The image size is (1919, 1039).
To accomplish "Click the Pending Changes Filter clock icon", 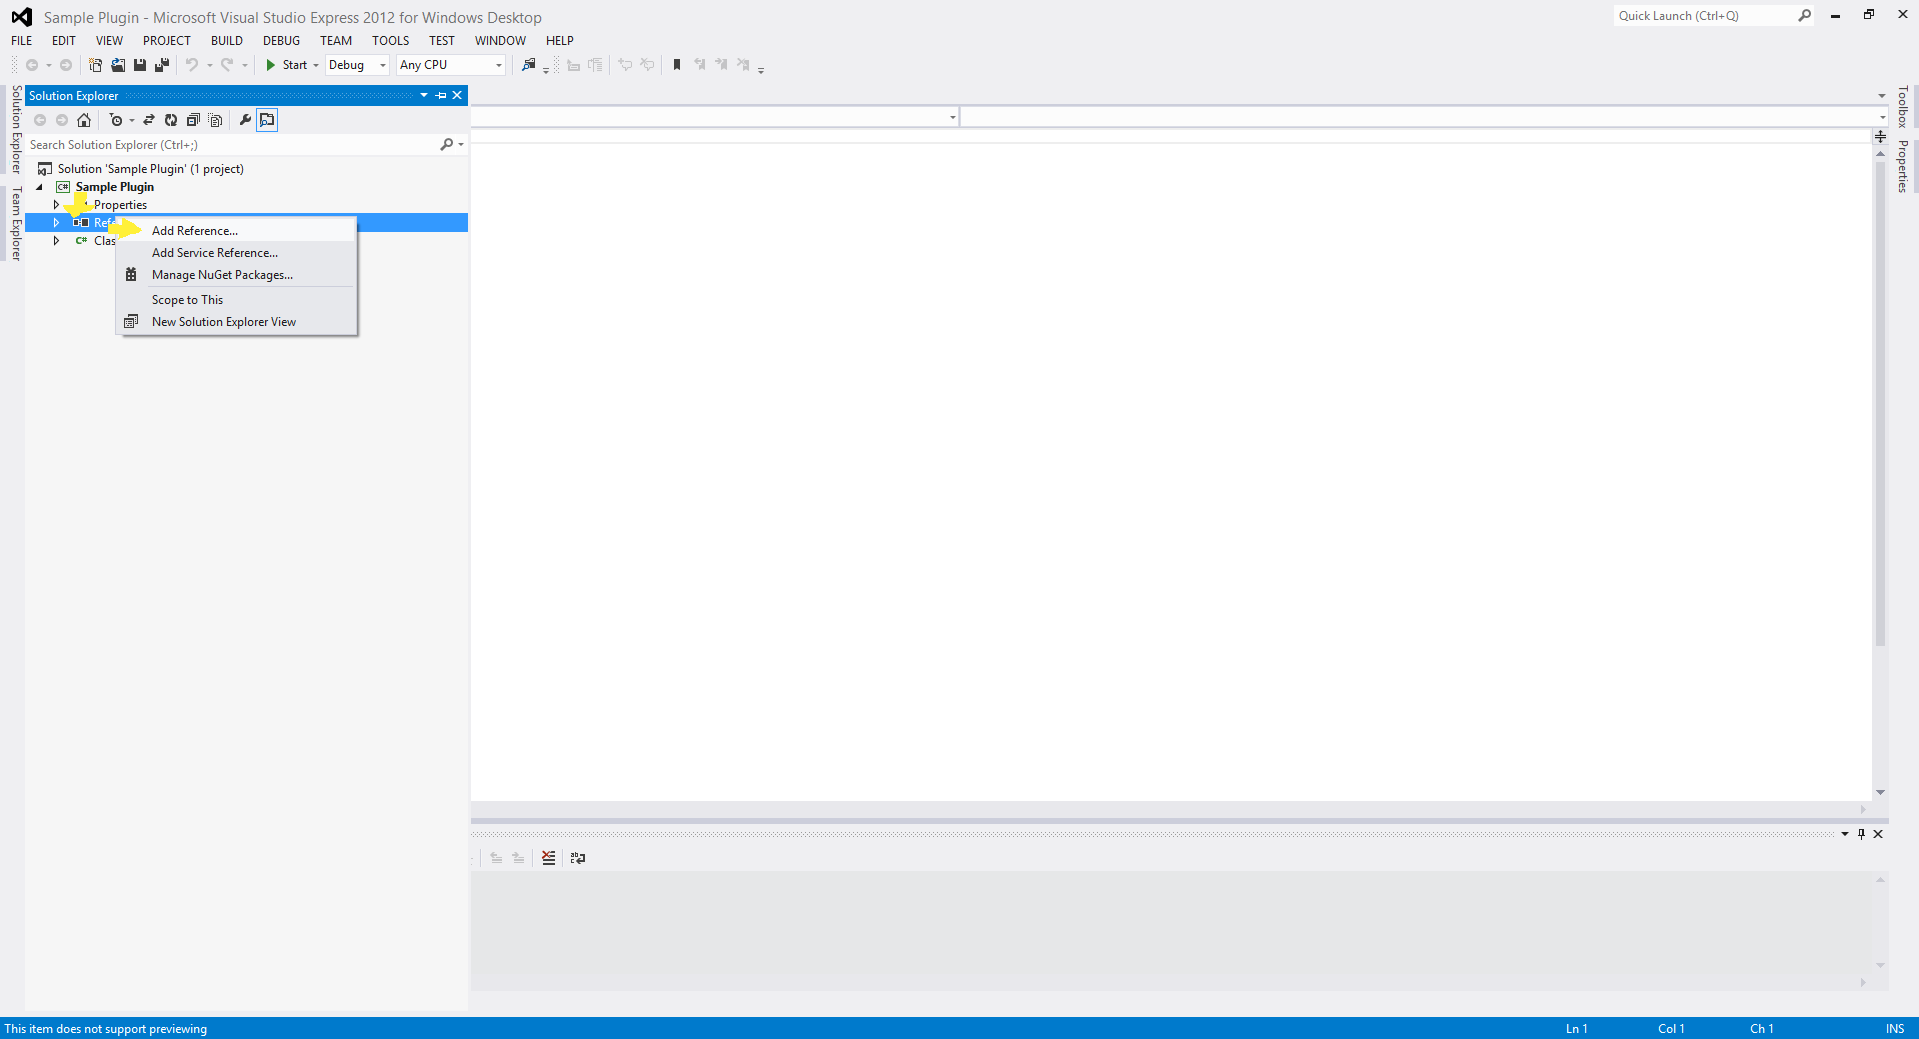I will pyautogui.click(x=116, y=120).
